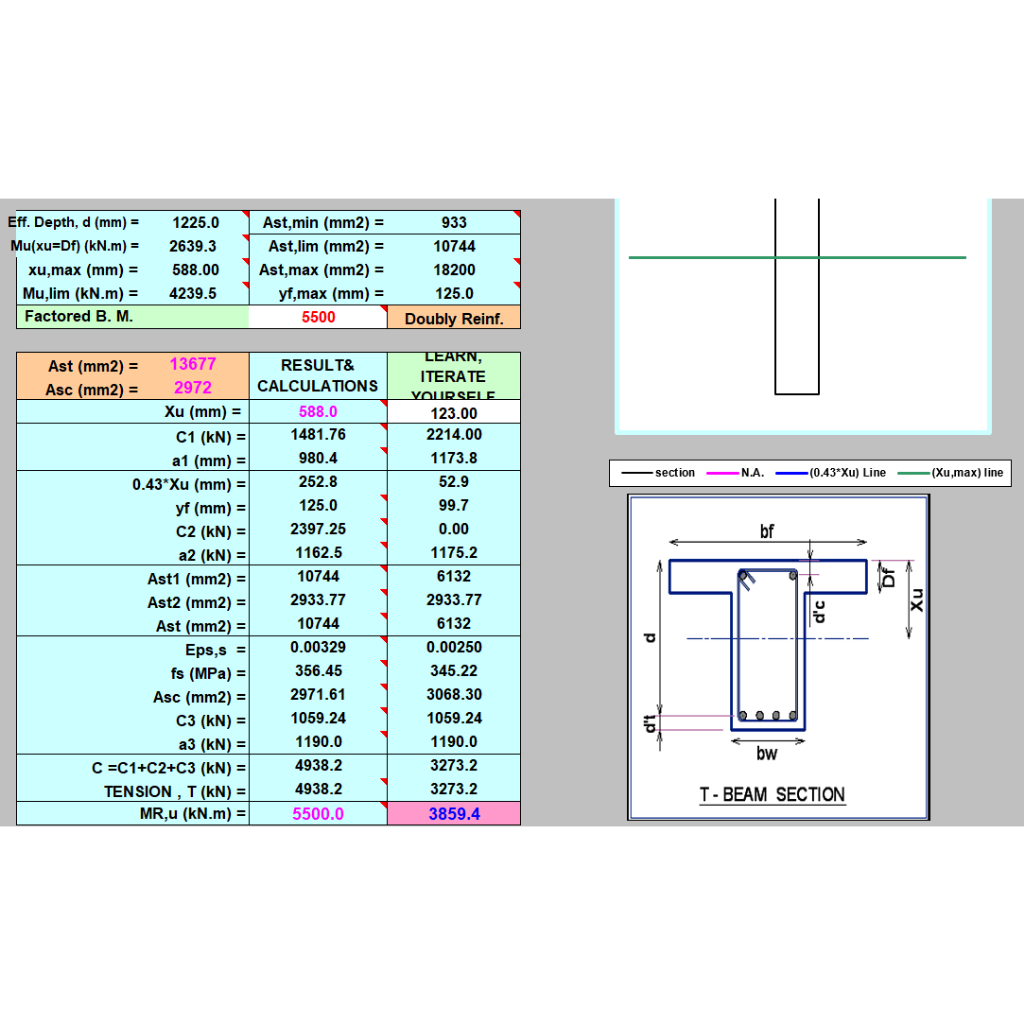The image size is (1024, 1024).
Task: Select the Mu,lim value 4239.5 cell
Action: point(195,294)
